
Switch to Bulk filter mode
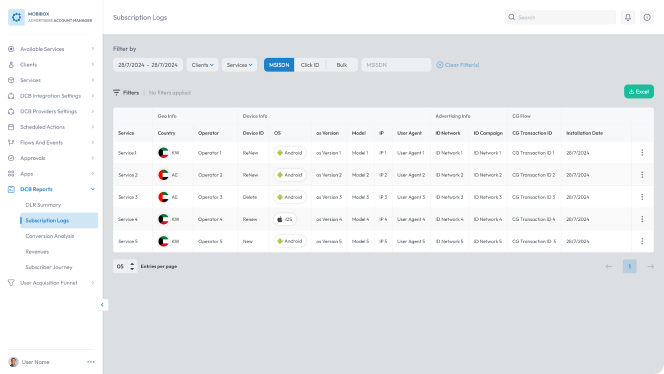pos(342,65)
